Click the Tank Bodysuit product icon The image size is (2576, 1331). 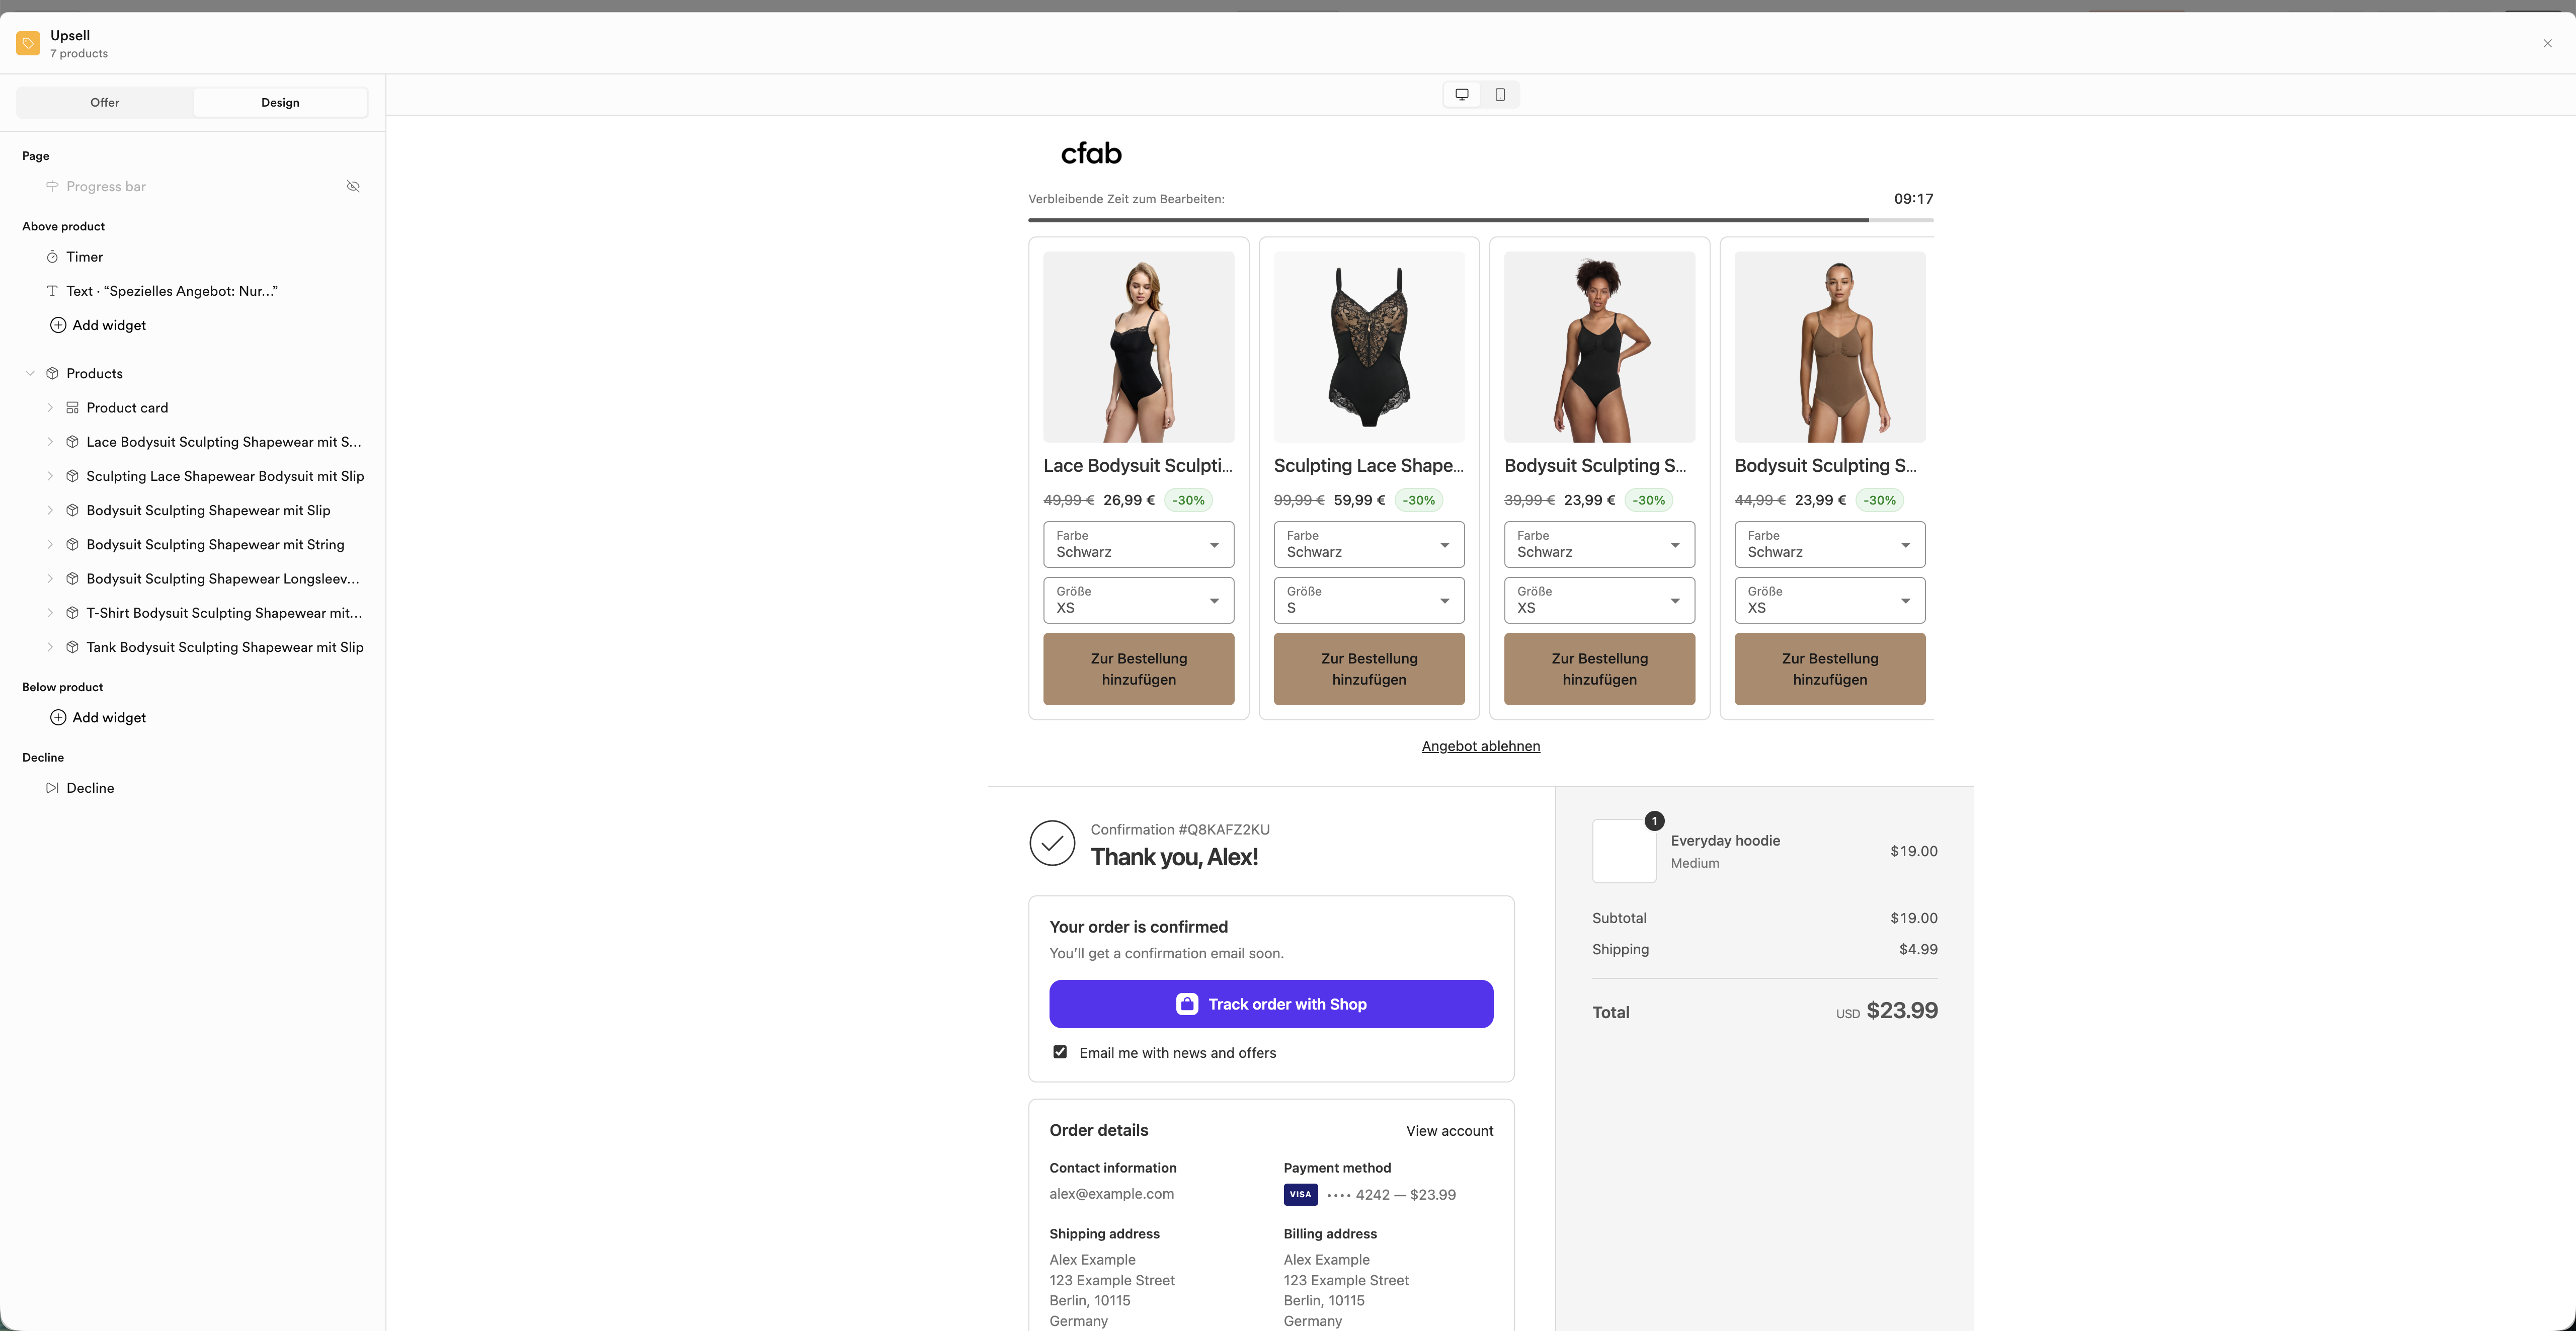point(72,647)
